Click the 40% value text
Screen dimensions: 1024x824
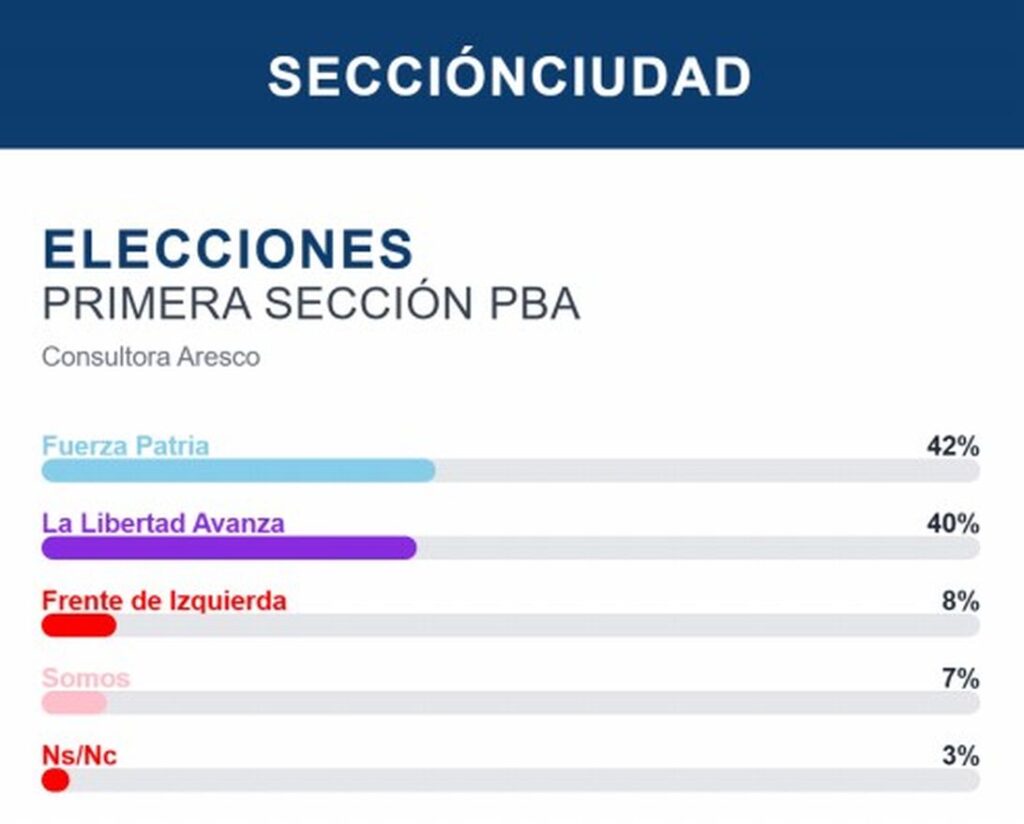coord(953,524)
